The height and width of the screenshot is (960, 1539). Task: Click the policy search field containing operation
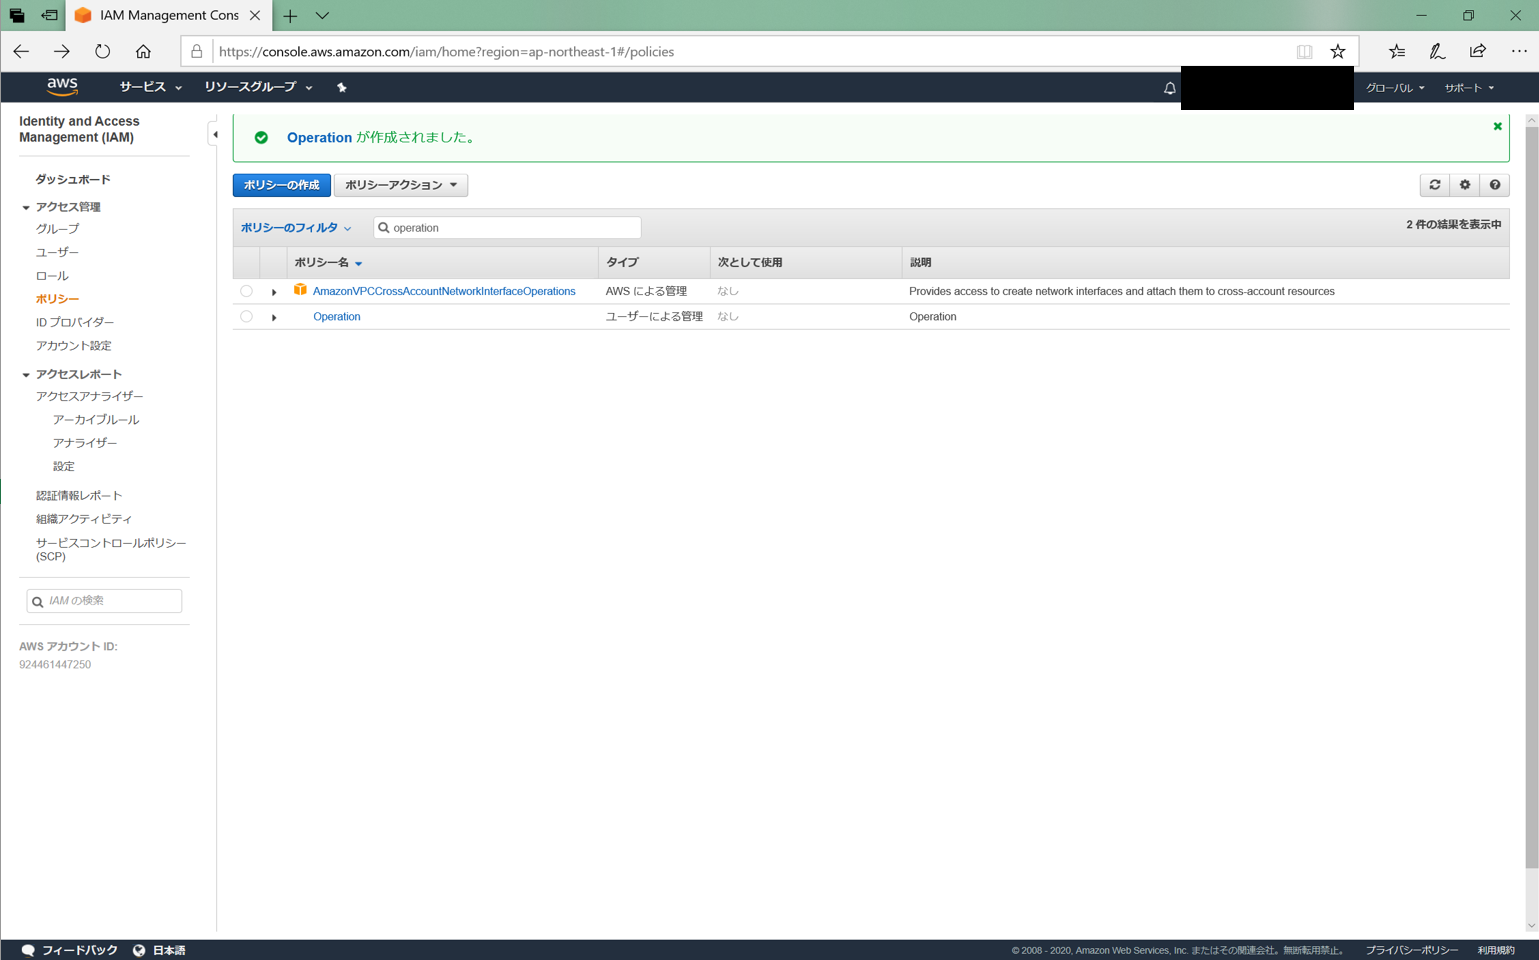pos(507,228)
